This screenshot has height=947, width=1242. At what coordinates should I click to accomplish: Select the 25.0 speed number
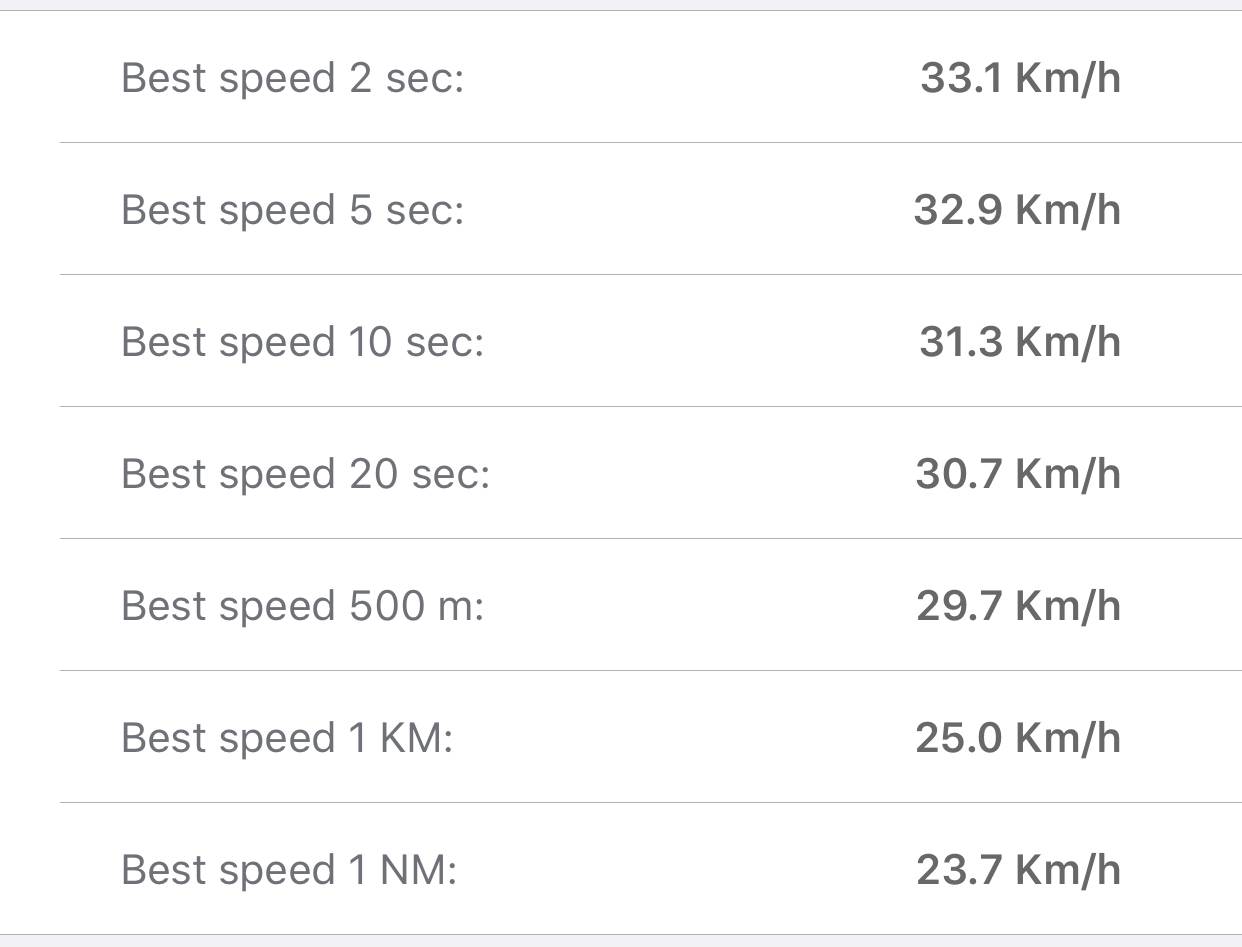click(x=958, y=738)
